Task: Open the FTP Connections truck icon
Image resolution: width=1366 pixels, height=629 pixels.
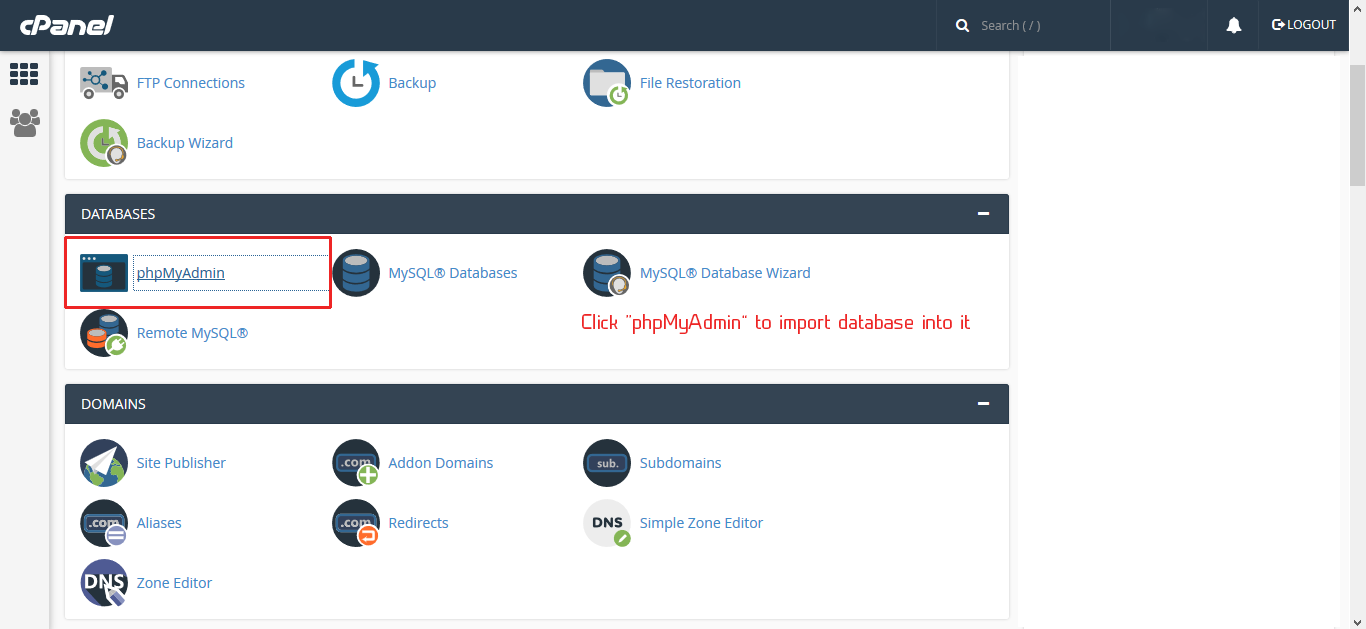Action: click(104, 83)
